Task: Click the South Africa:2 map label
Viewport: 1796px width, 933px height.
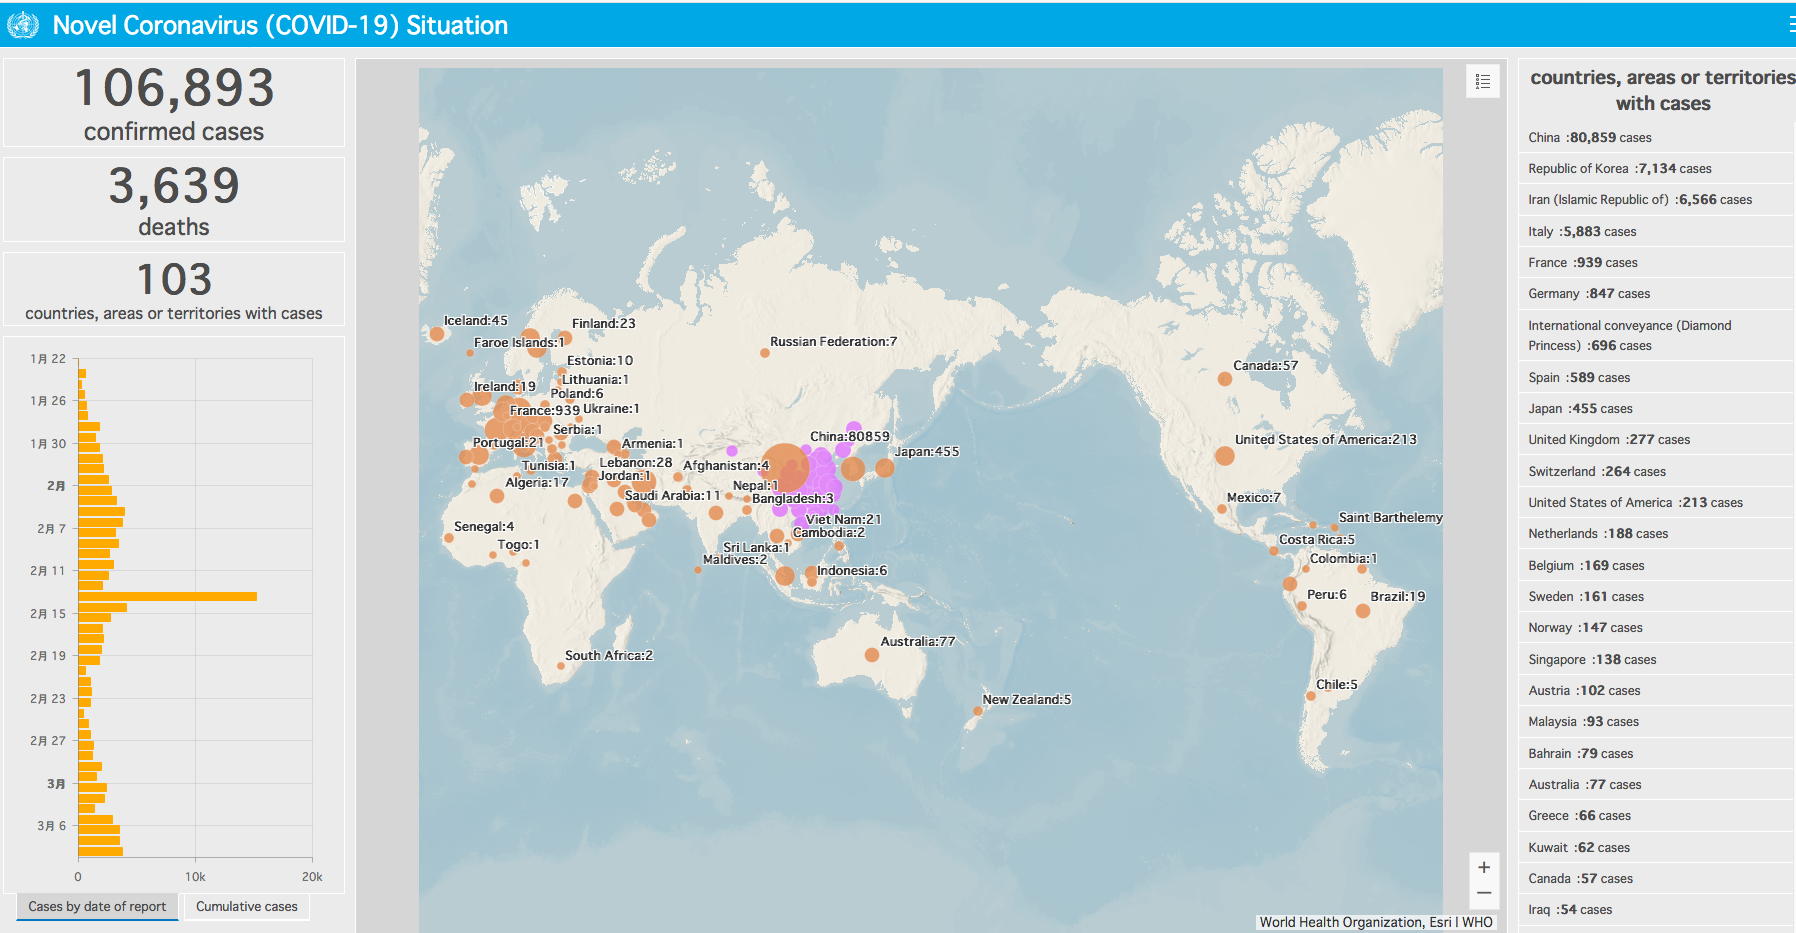Action: (x=608, y=656)
